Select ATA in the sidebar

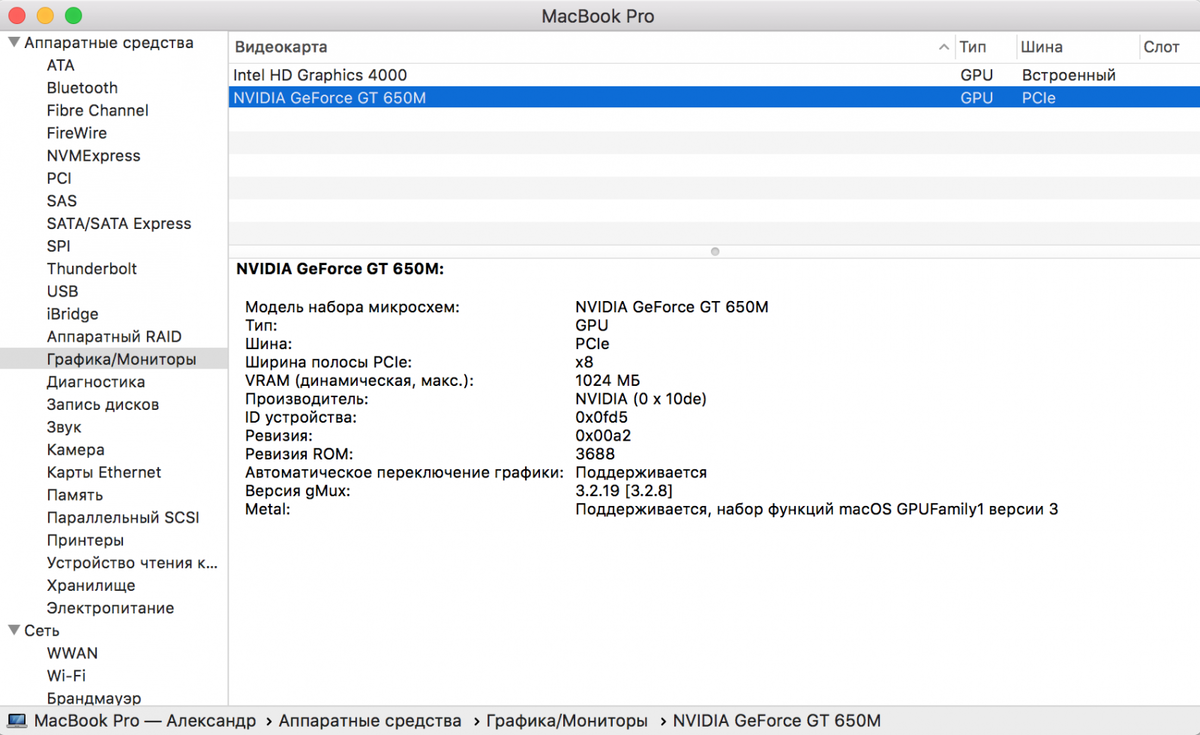(x=61, y=65)
